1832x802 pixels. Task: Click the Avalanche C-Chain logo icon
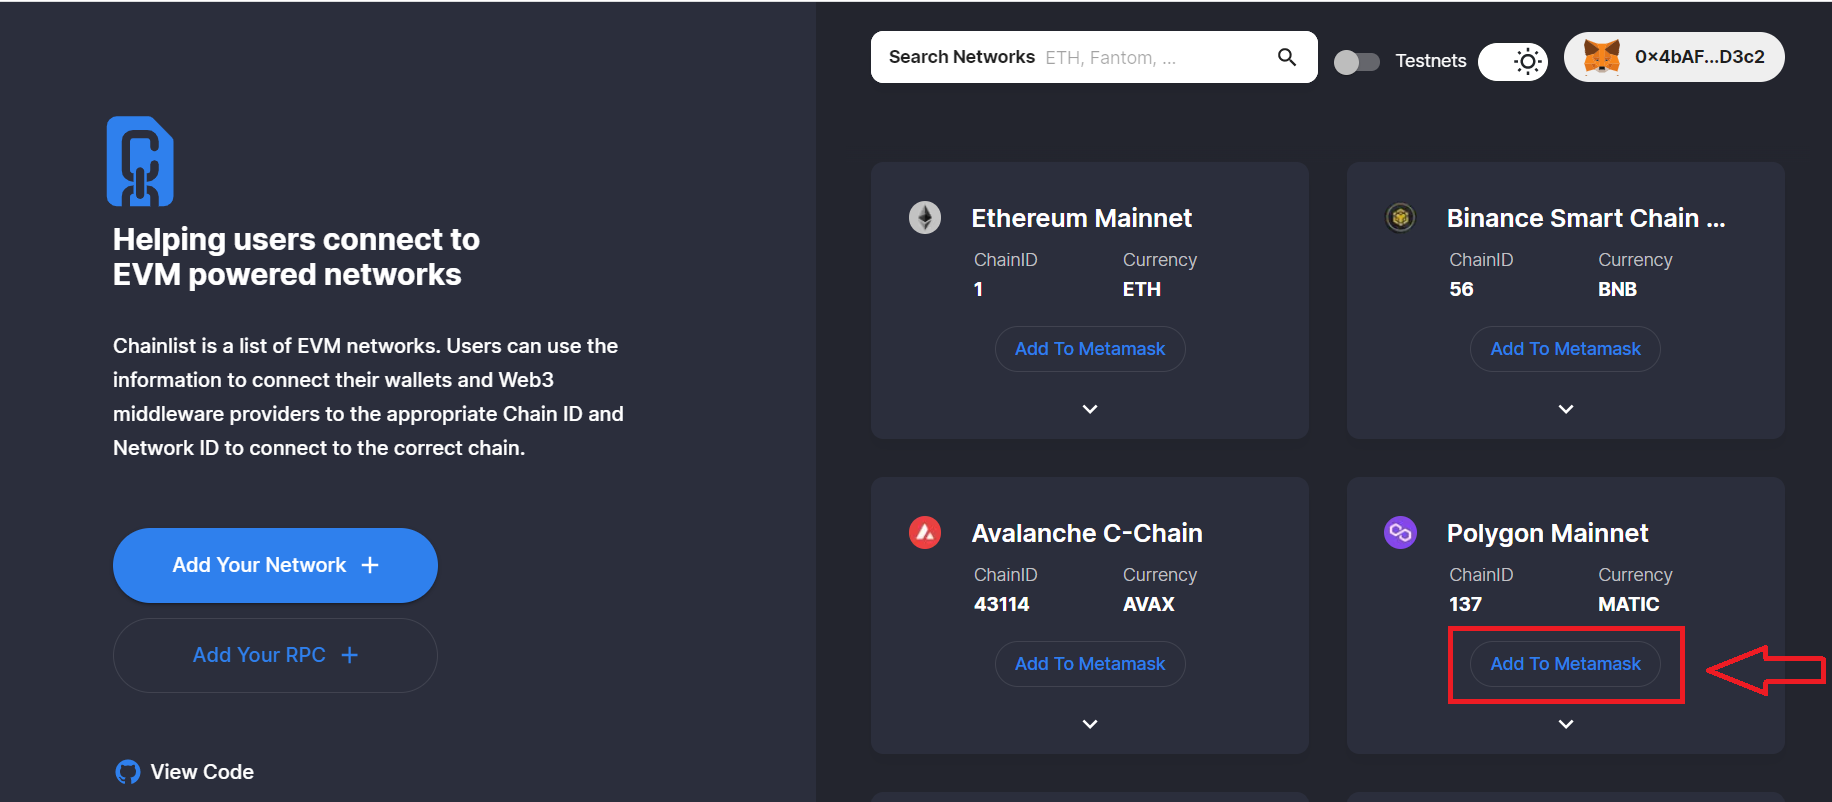pyautogui.click(x=925, y=532)
